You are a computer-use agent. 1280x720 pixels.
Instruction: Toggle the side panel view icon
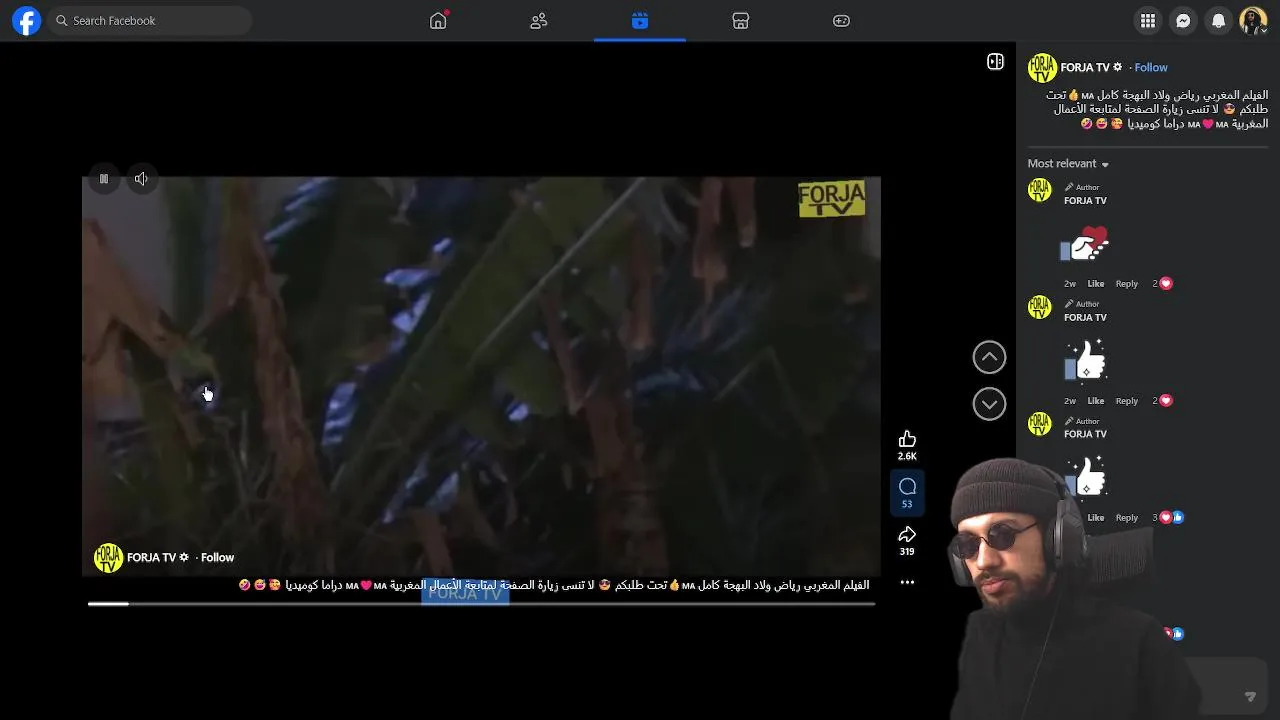pos(995,62)
